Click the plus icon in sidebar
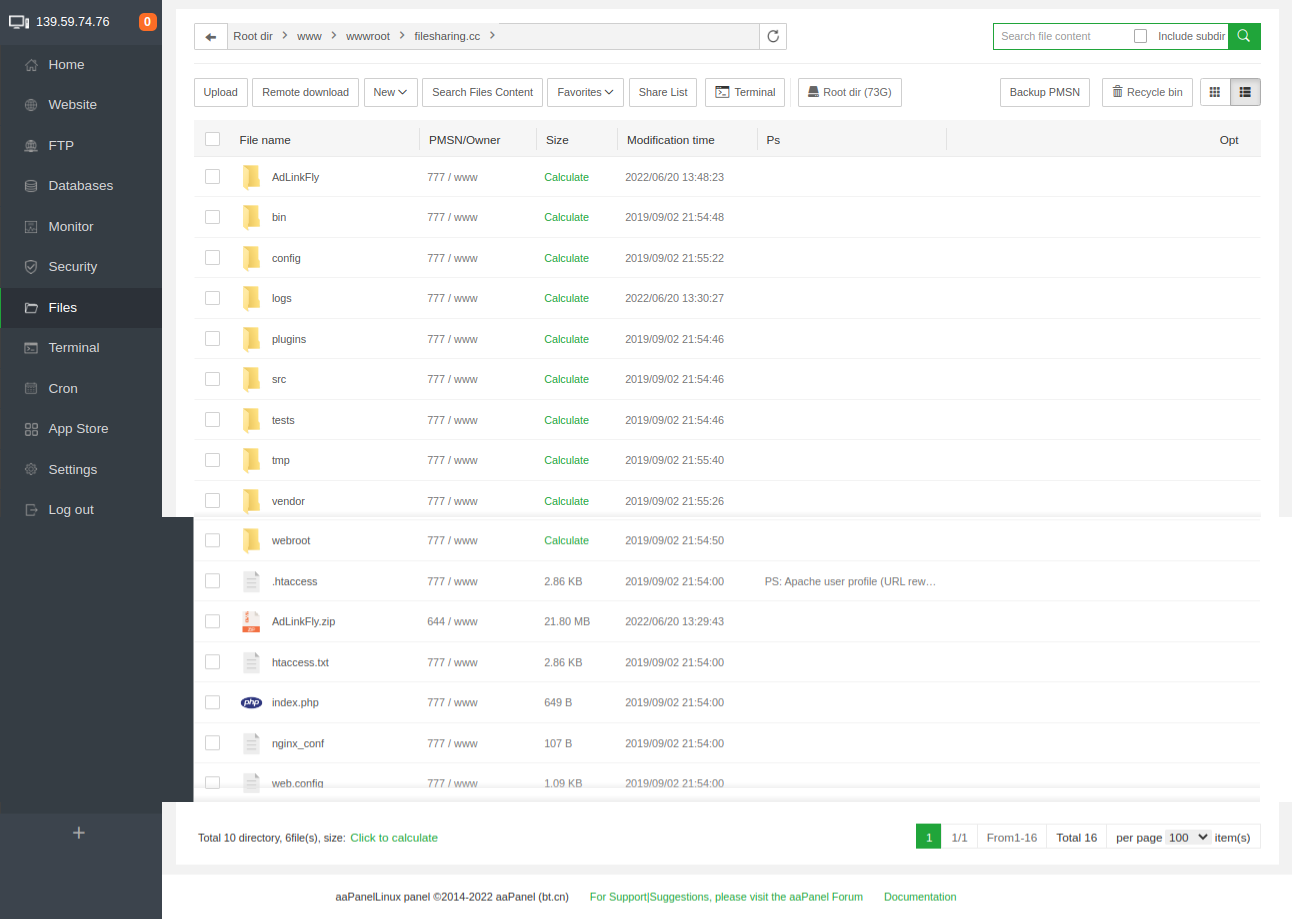 coord(79,832)
